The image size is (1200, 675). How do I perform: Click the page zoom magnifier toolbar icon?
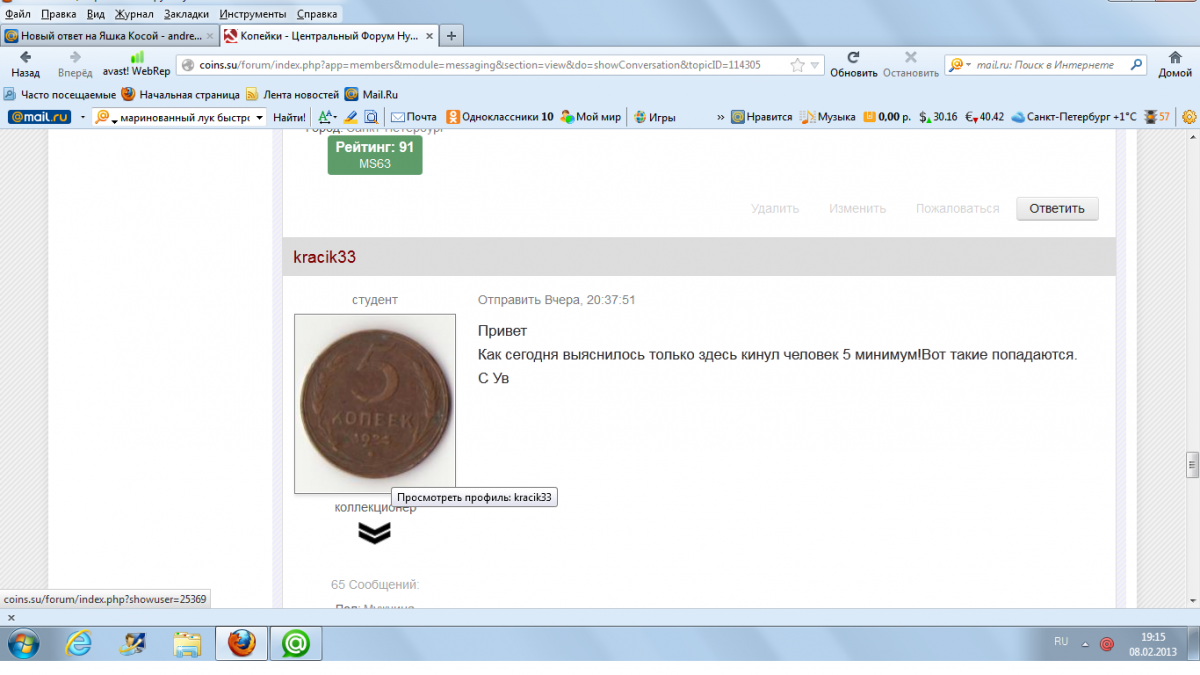click(370, 117)
